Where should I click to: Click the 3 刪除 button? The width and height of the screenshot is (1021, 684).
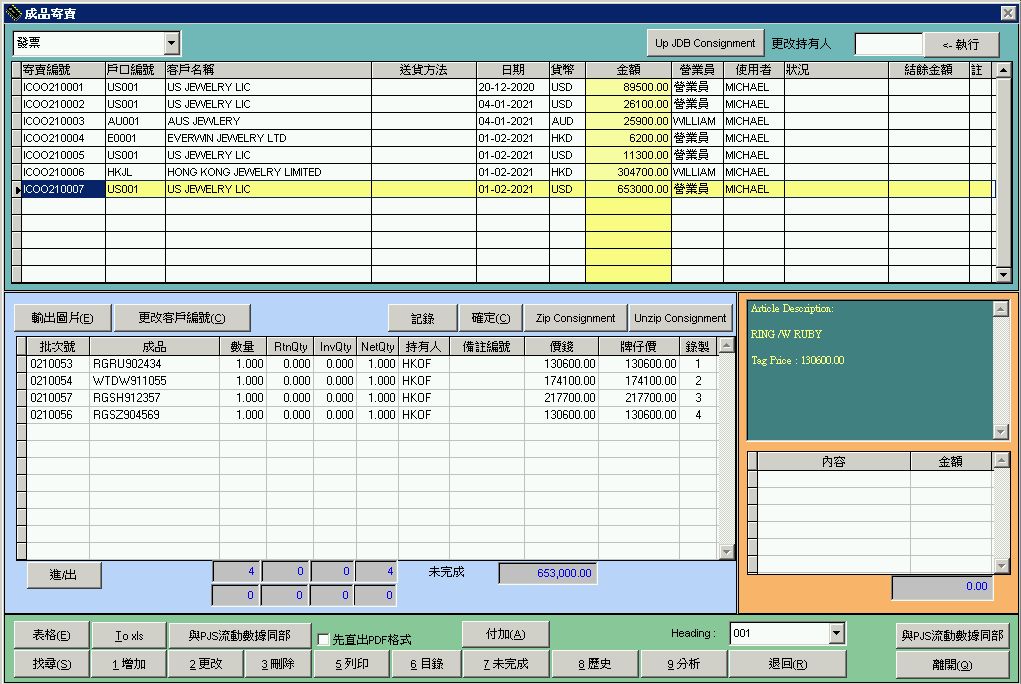(x=278, y=664)
